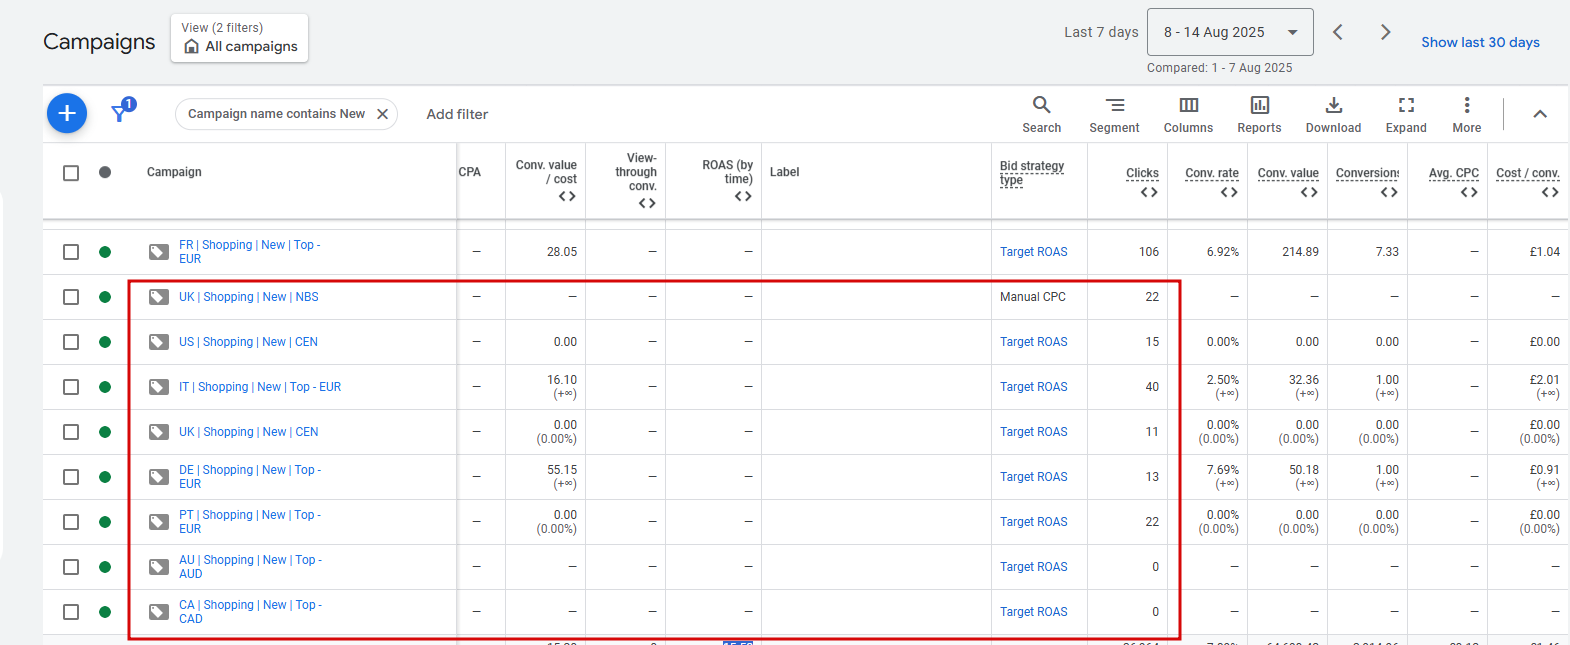
Task: Tick the checkbox for UK Shopping New NBS
Action: 71,297
